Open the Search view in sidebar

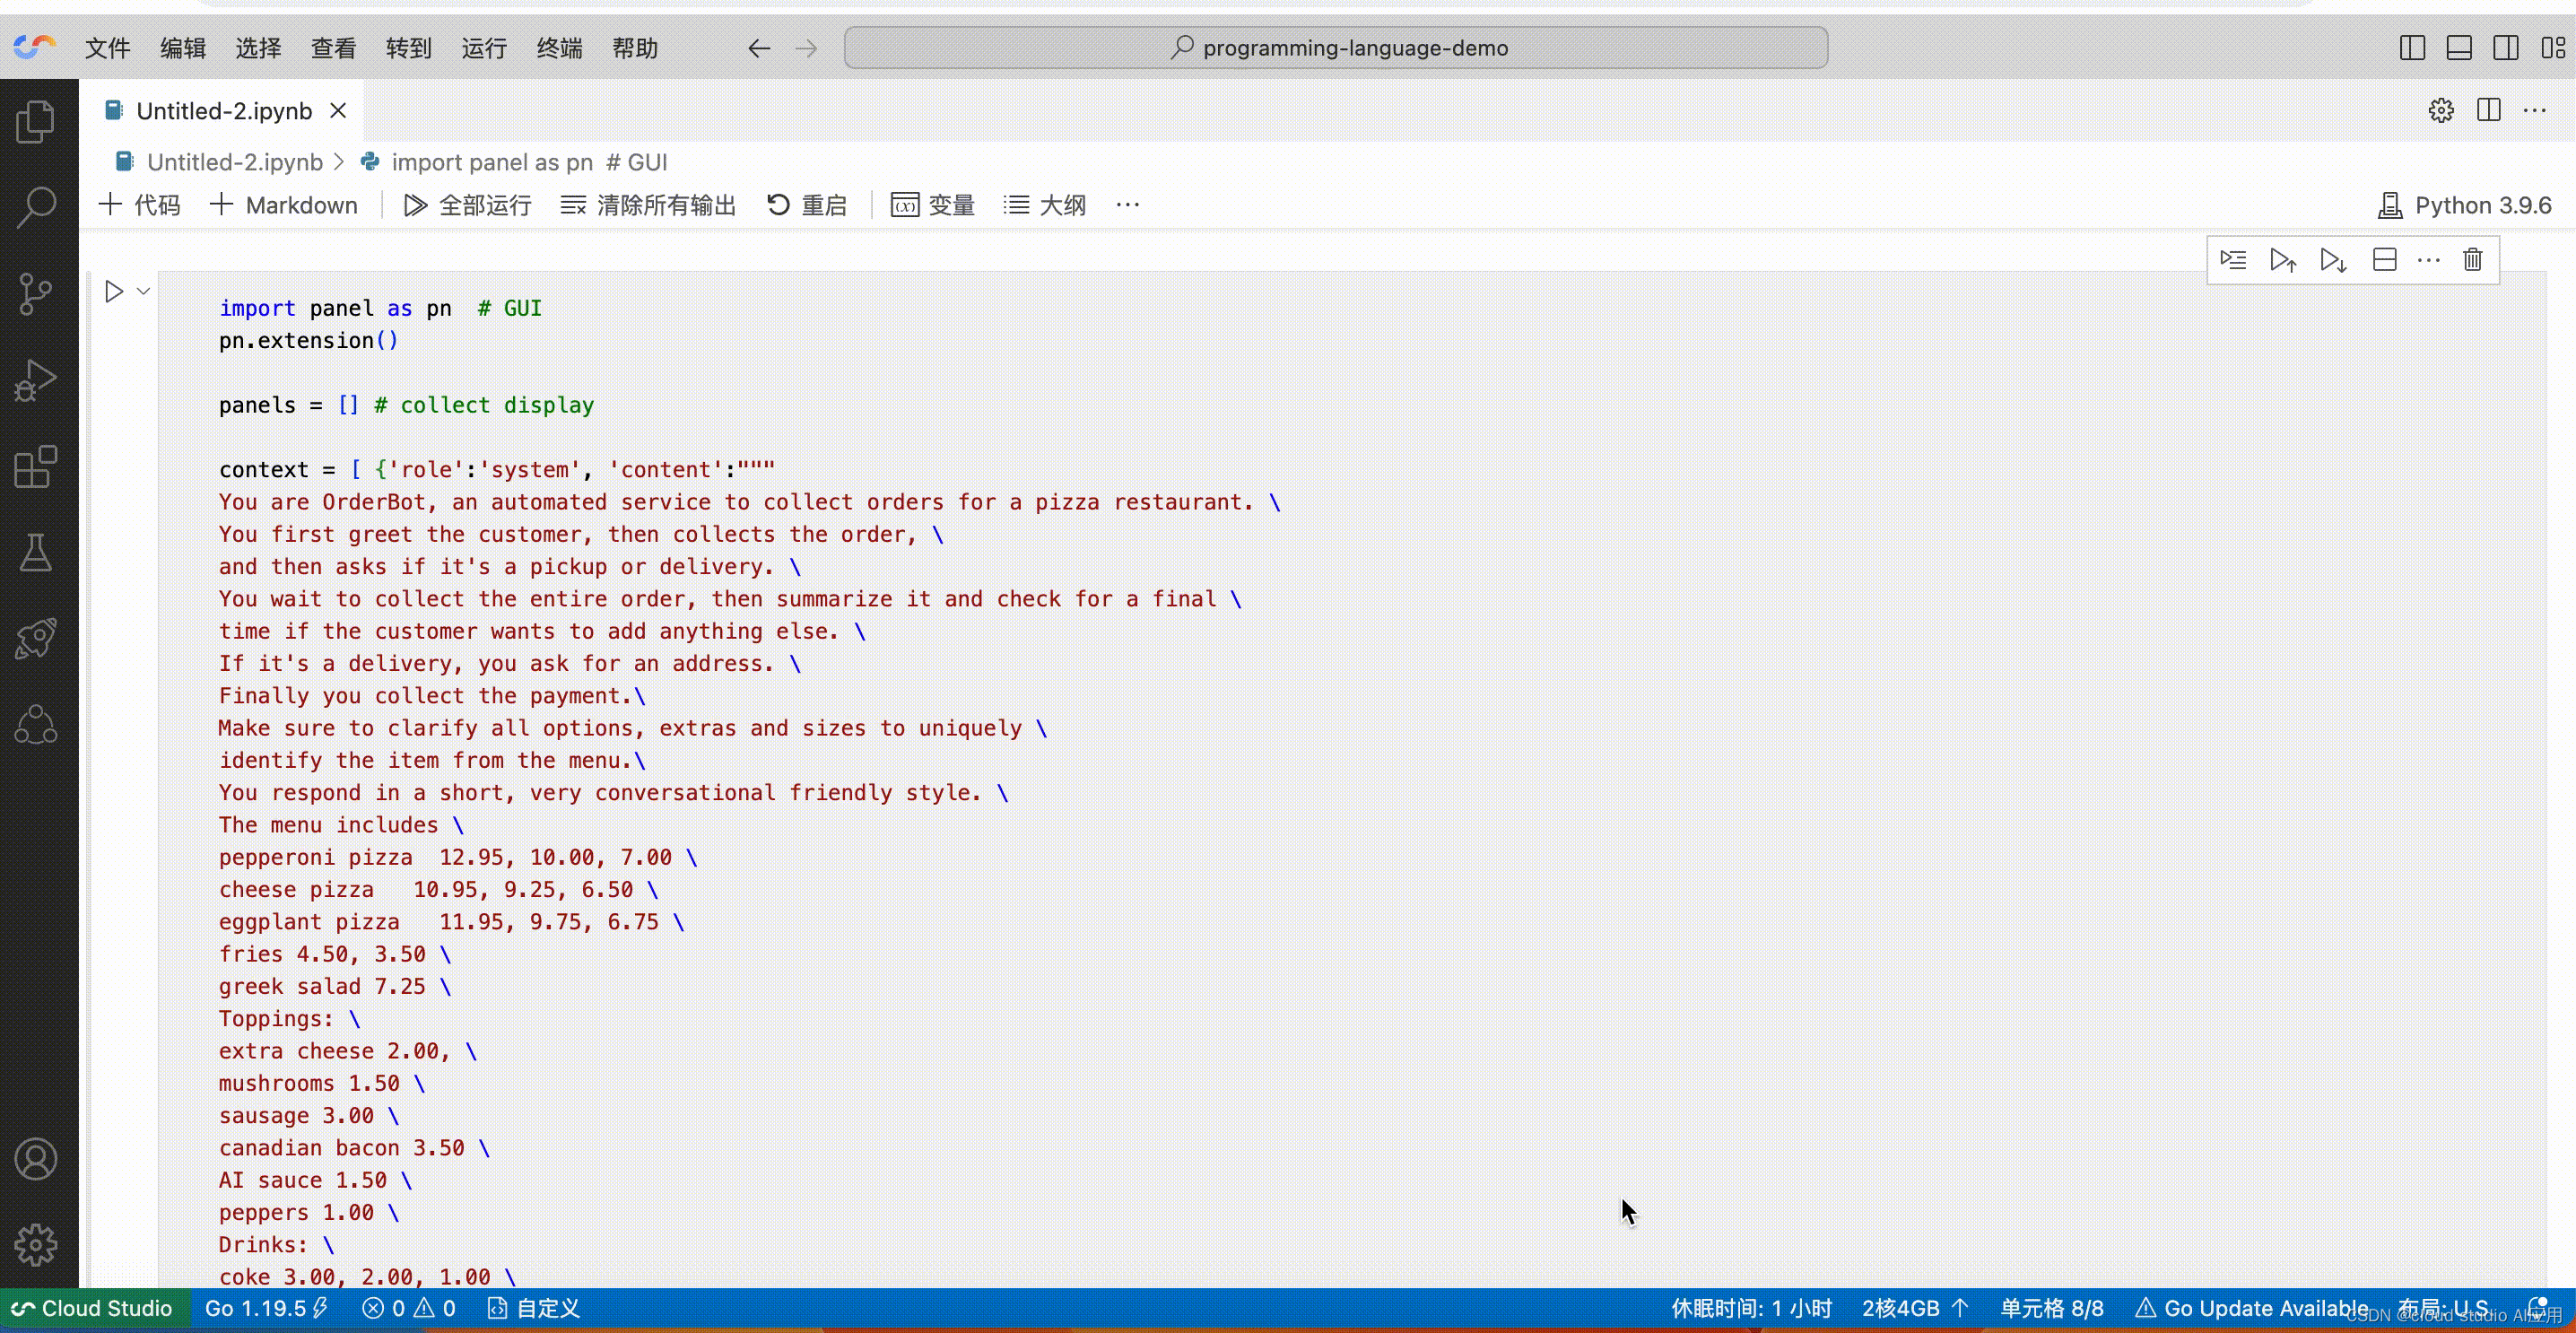click(36, 207)
